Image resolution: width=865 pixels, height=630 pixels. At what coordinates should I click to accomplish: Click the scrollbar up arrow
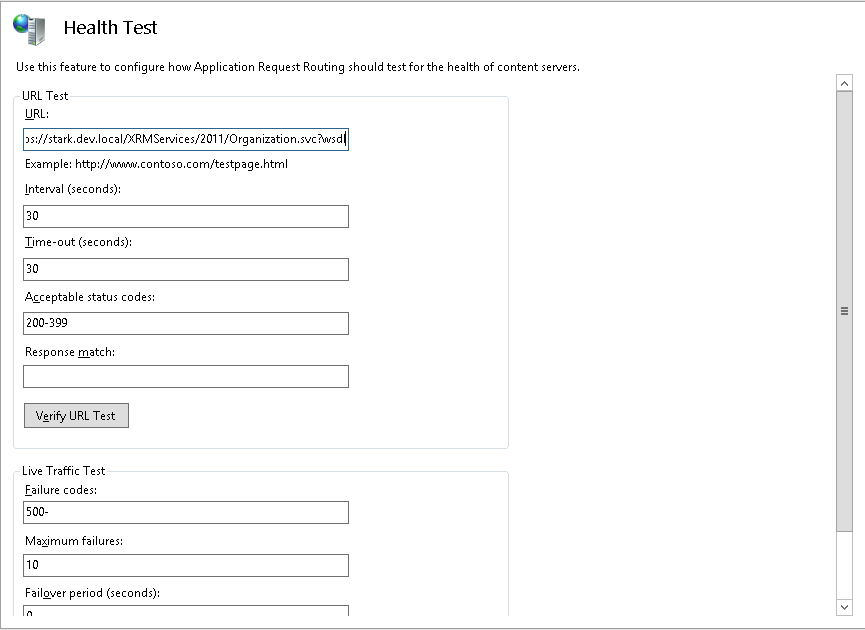pos(844,83)
